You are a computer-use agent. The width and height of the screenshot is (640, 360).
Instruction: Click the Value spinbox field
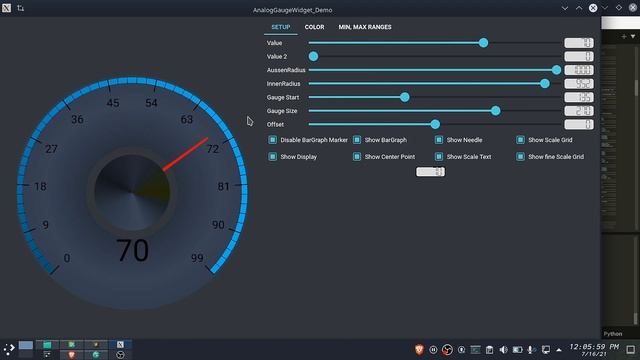(579, 43)
